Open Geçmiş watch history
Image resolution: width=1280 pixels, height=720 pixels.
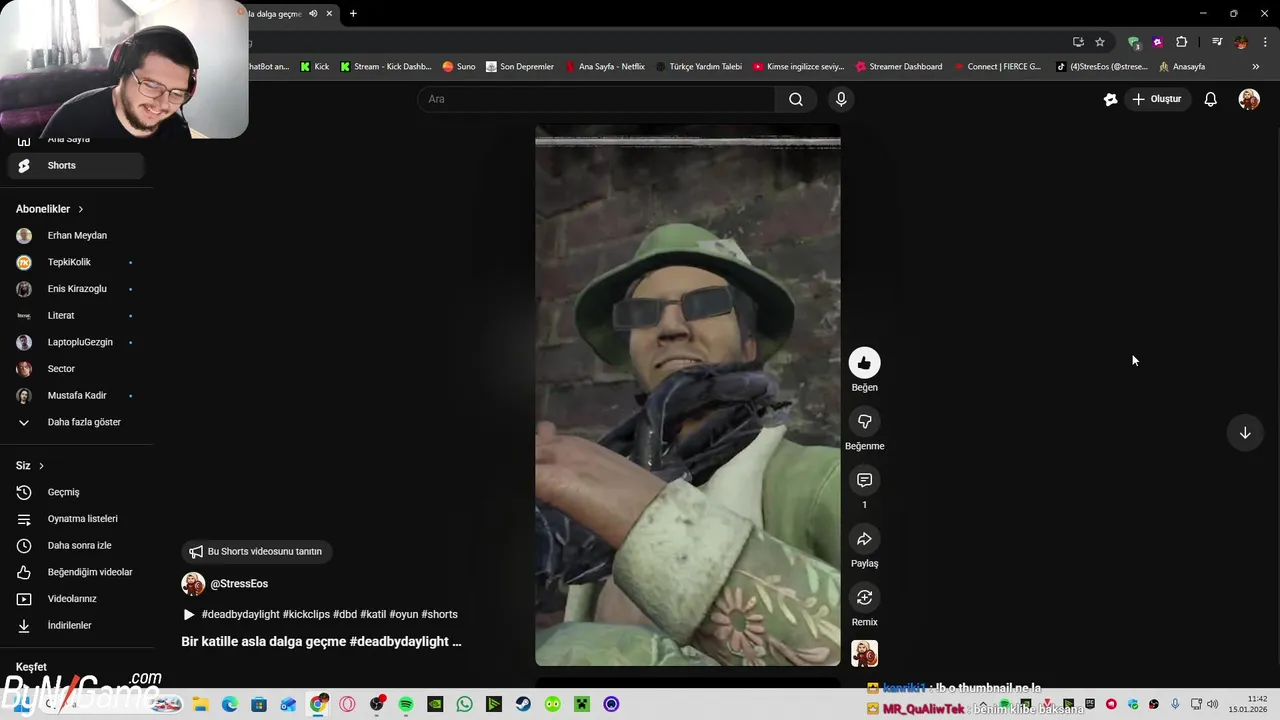click(76, 492)
